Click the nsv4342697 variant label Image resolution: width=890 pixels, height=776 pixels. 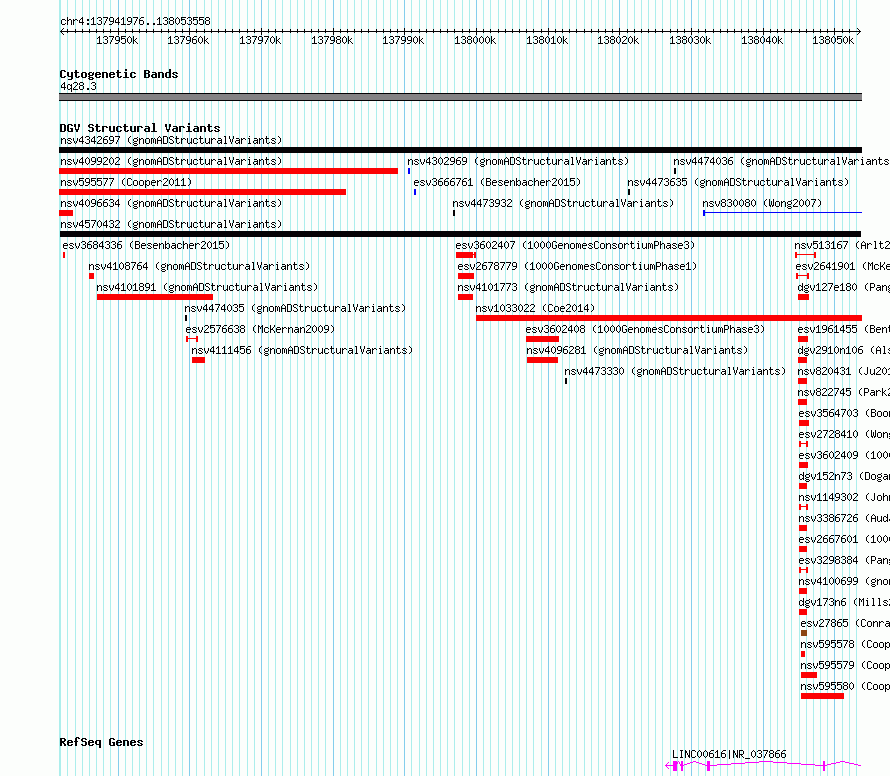pyautogui.click(x=171, y=140)
